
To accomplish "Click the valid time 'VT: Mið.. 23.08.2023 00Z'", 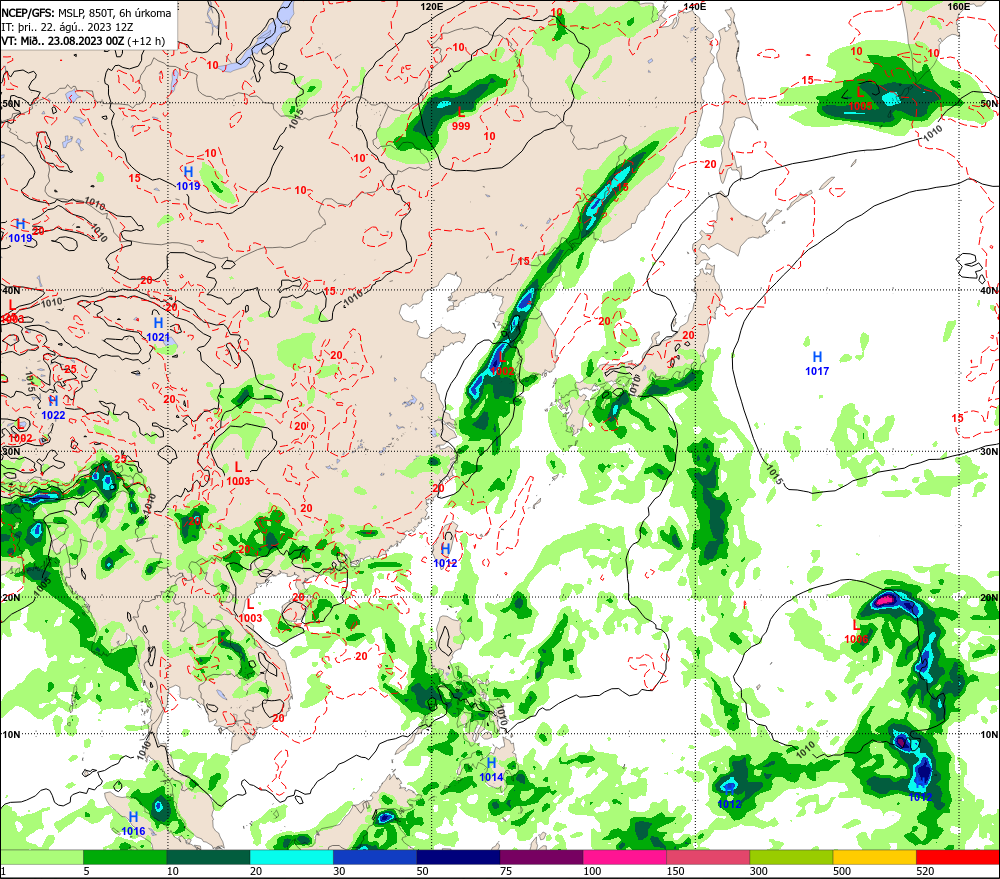I will (62, 41).
